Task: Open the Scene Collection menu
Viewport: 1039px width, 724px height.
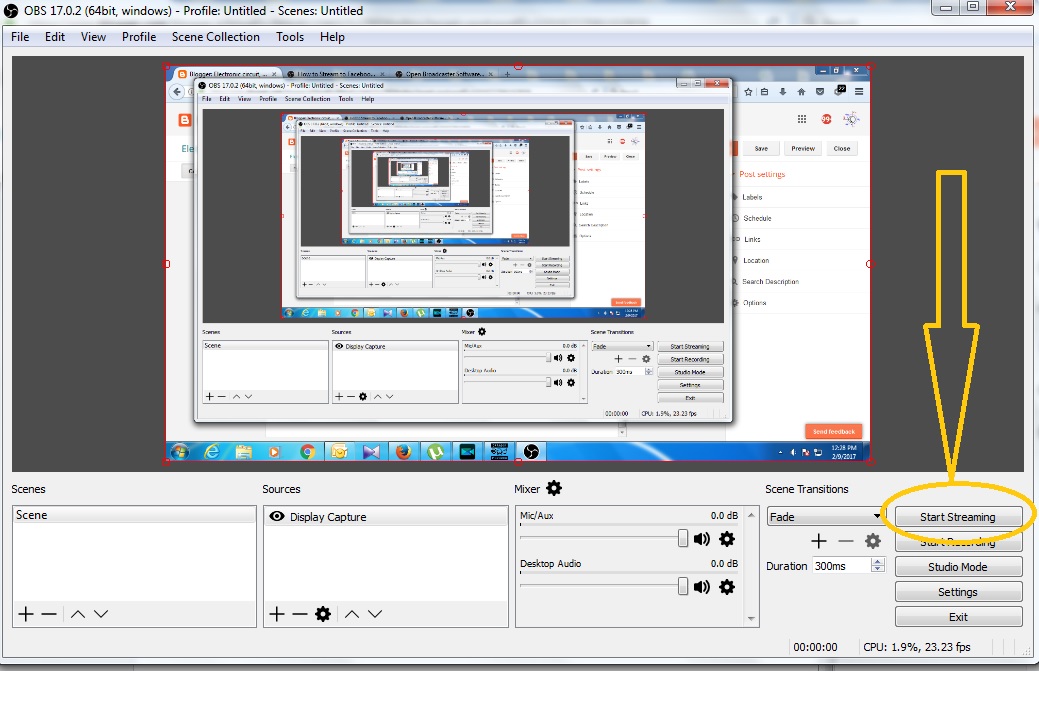Action: (x=216, y=37)
